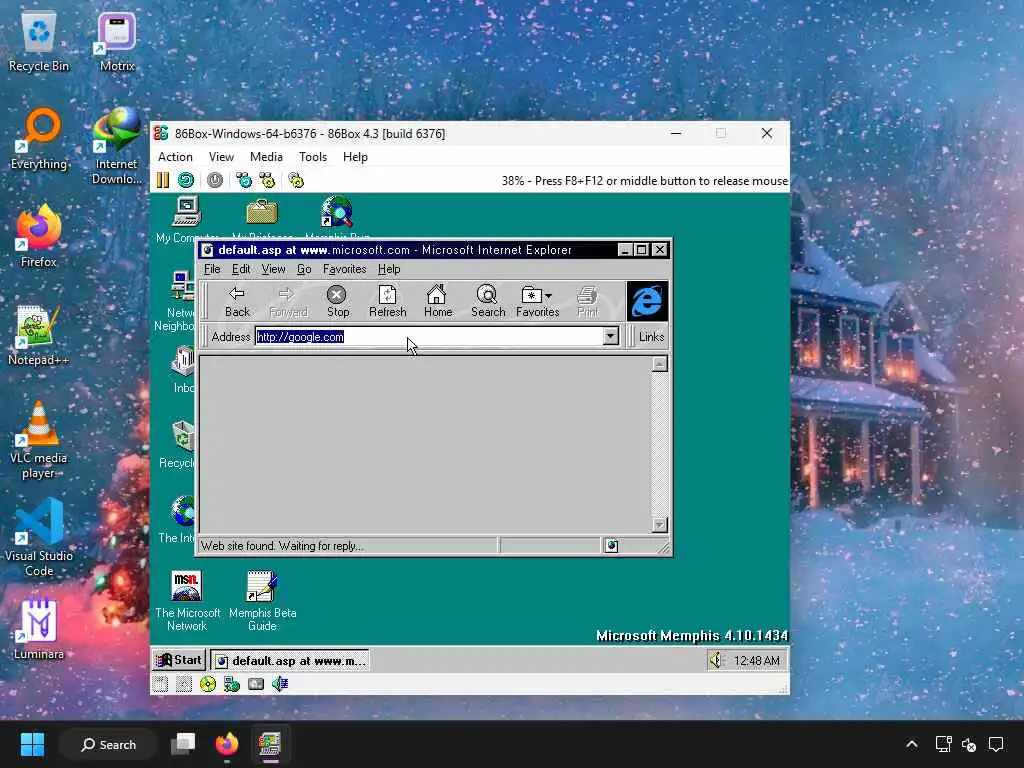The height and width of the screenshot is (768, 1024).
Task: Pause emulation with the 86Box pause icon
Action: click(x=163, y=180)
